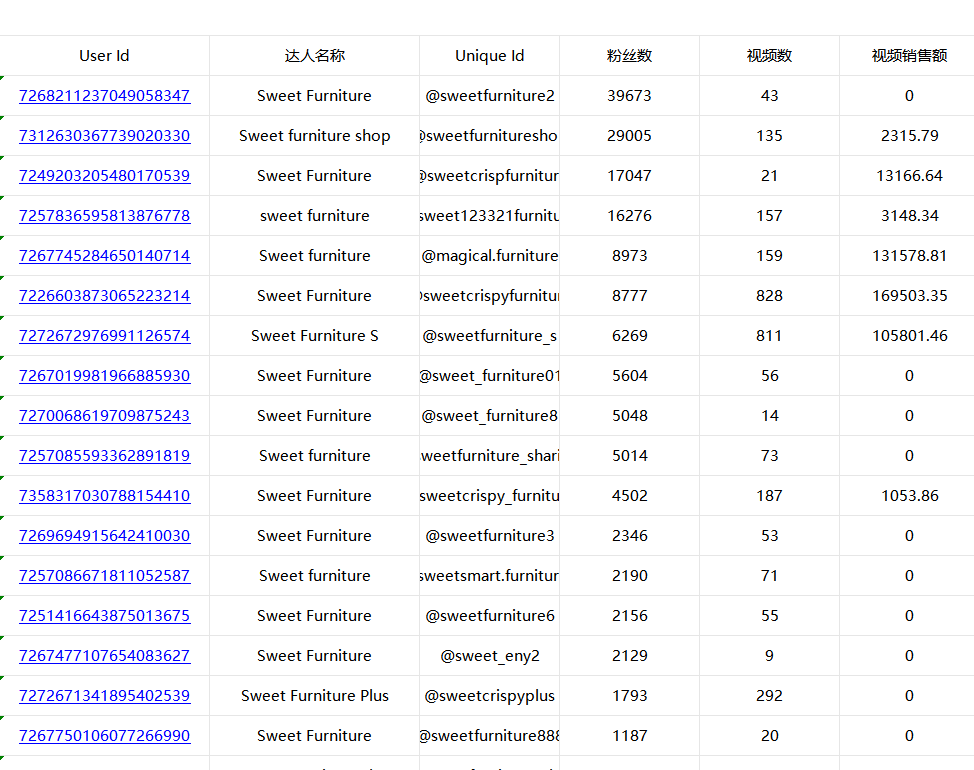This screenshot has height=770, width=974.
Task: Click User Id link 7358317030788154410
Action: (x=104, y=496)
